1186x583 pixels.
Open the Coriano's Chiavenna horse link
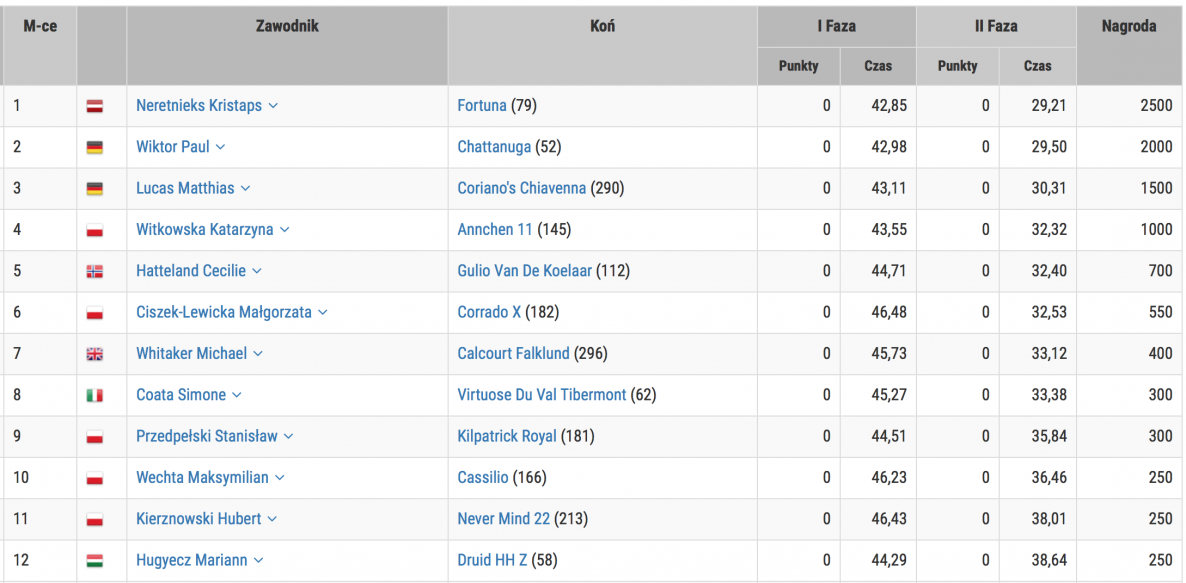pos(522,188)
